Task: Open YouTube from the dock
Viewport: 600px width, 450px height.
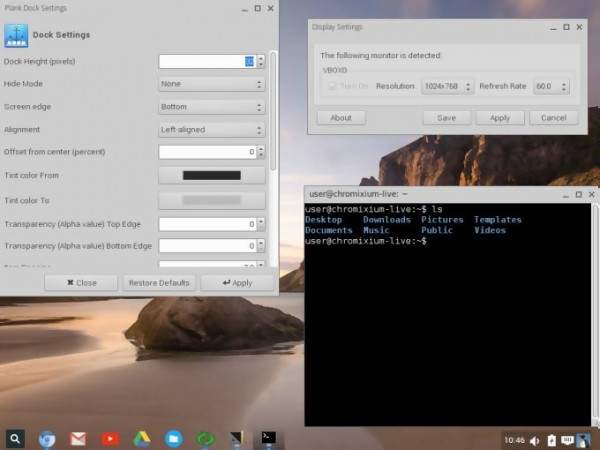Action: click(x=110, y=439)
